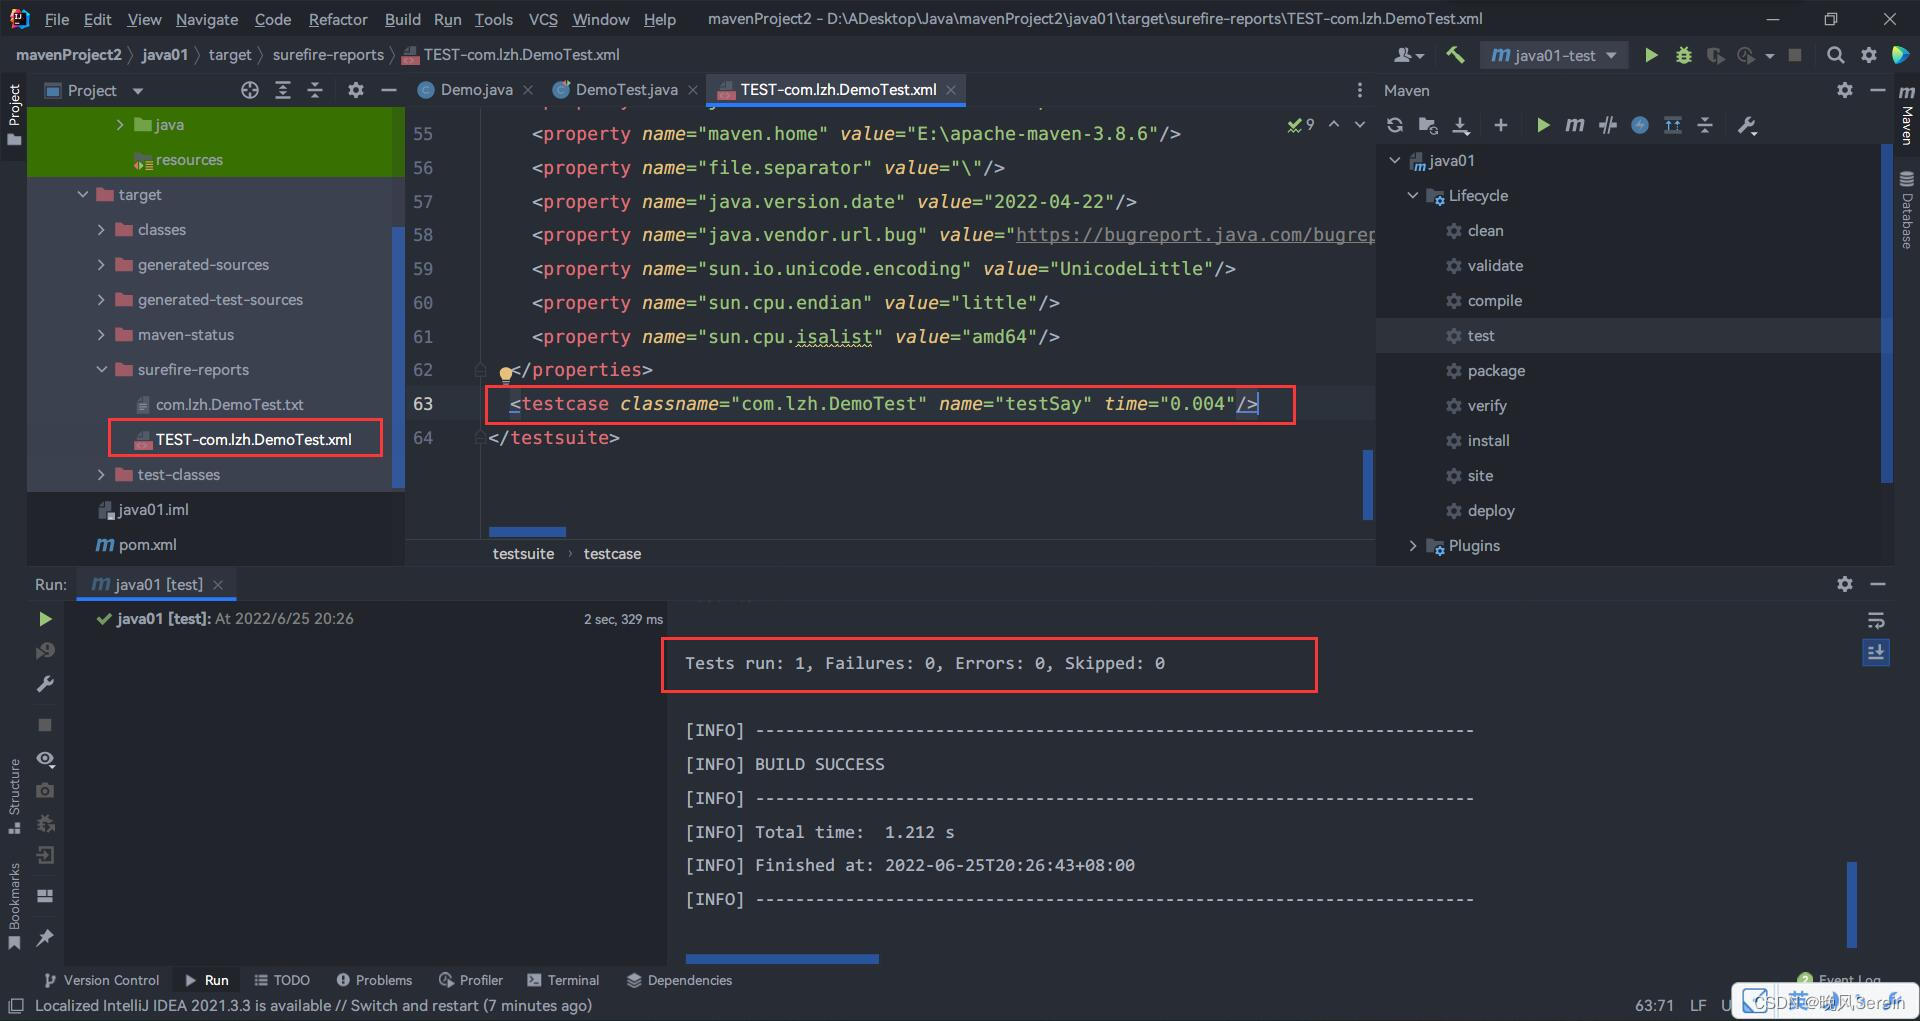Screen dimensions: 1920x1021
Task: Click Execute Maven Goal 'm' icon
Action: click(1575, 125)
